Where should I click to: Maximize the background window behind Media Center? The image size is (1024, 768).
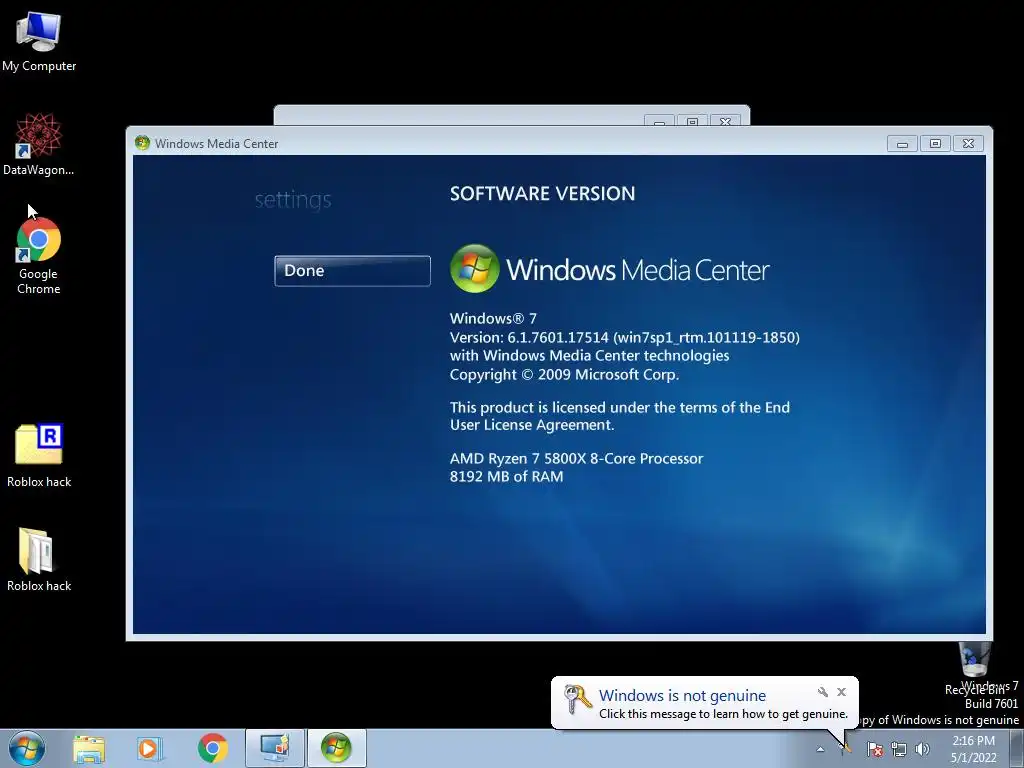coord(692,121)
